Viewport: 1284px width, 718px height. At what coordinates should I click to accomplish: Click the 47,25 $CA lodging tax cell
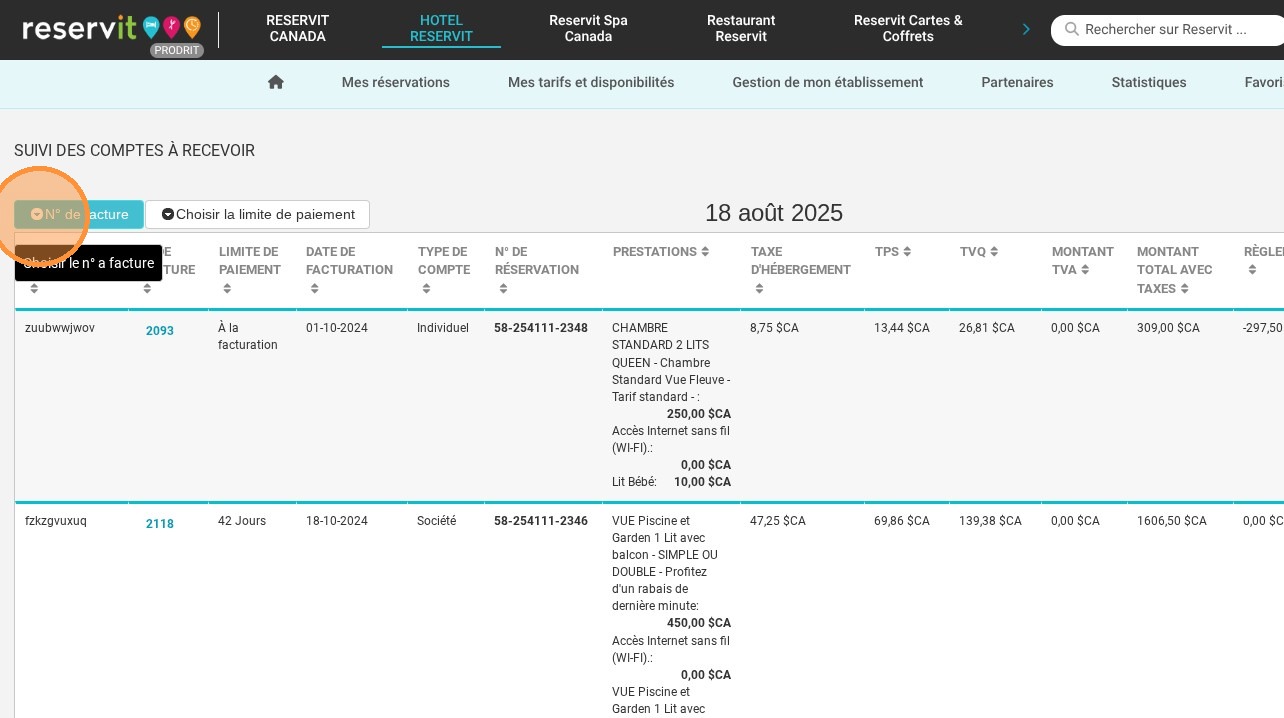778,521
